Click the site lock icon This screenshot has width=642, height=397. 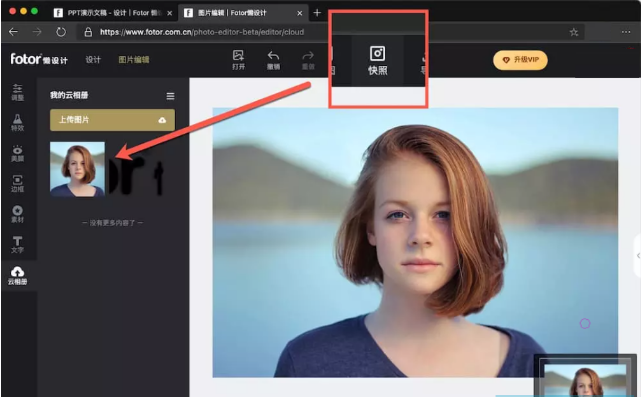tap(88, 32)
